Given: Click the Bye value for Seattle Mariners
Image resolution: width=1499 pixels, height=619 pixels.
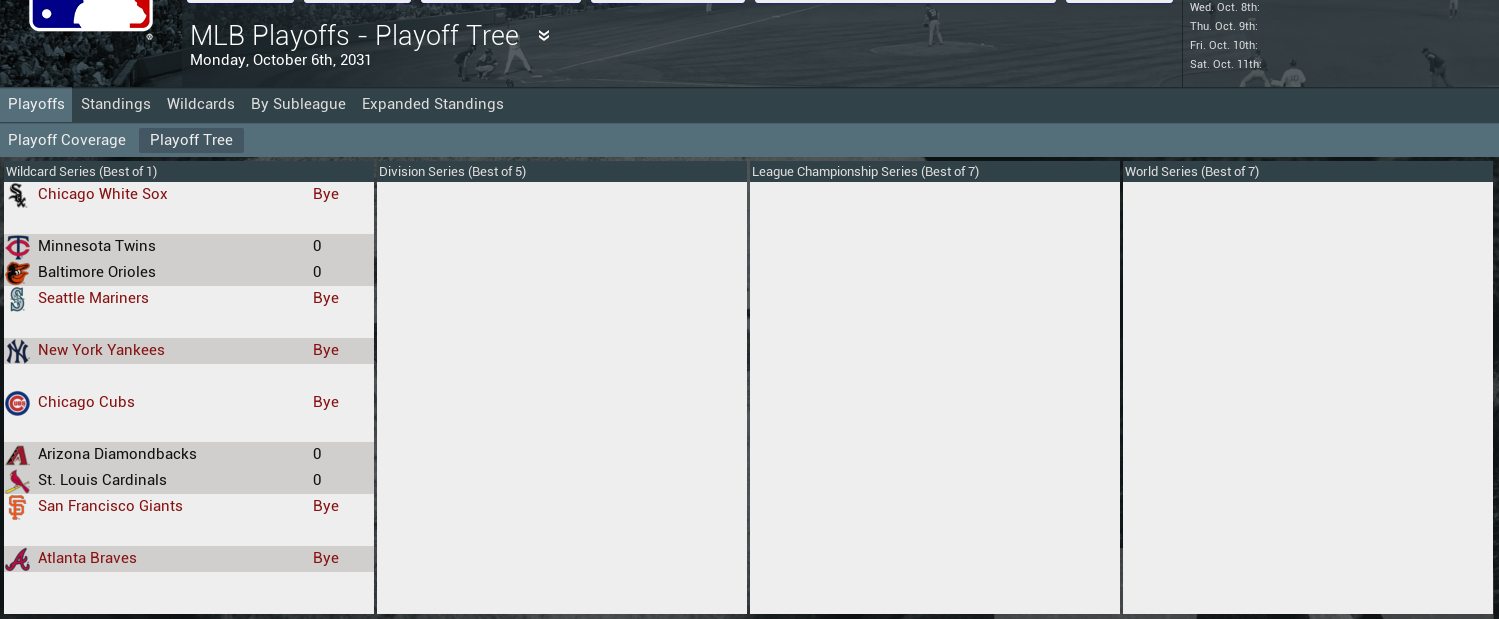Looking at the screenshot, I should point(326,298).
